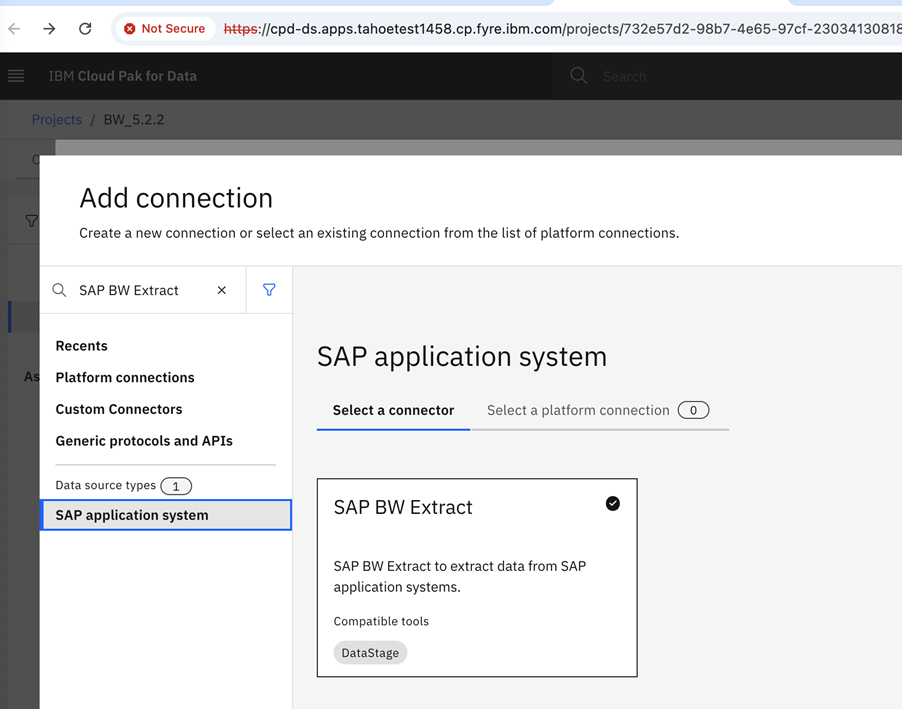Click the filter icon behind the dialog
The image size is (902, 709).
32,221
